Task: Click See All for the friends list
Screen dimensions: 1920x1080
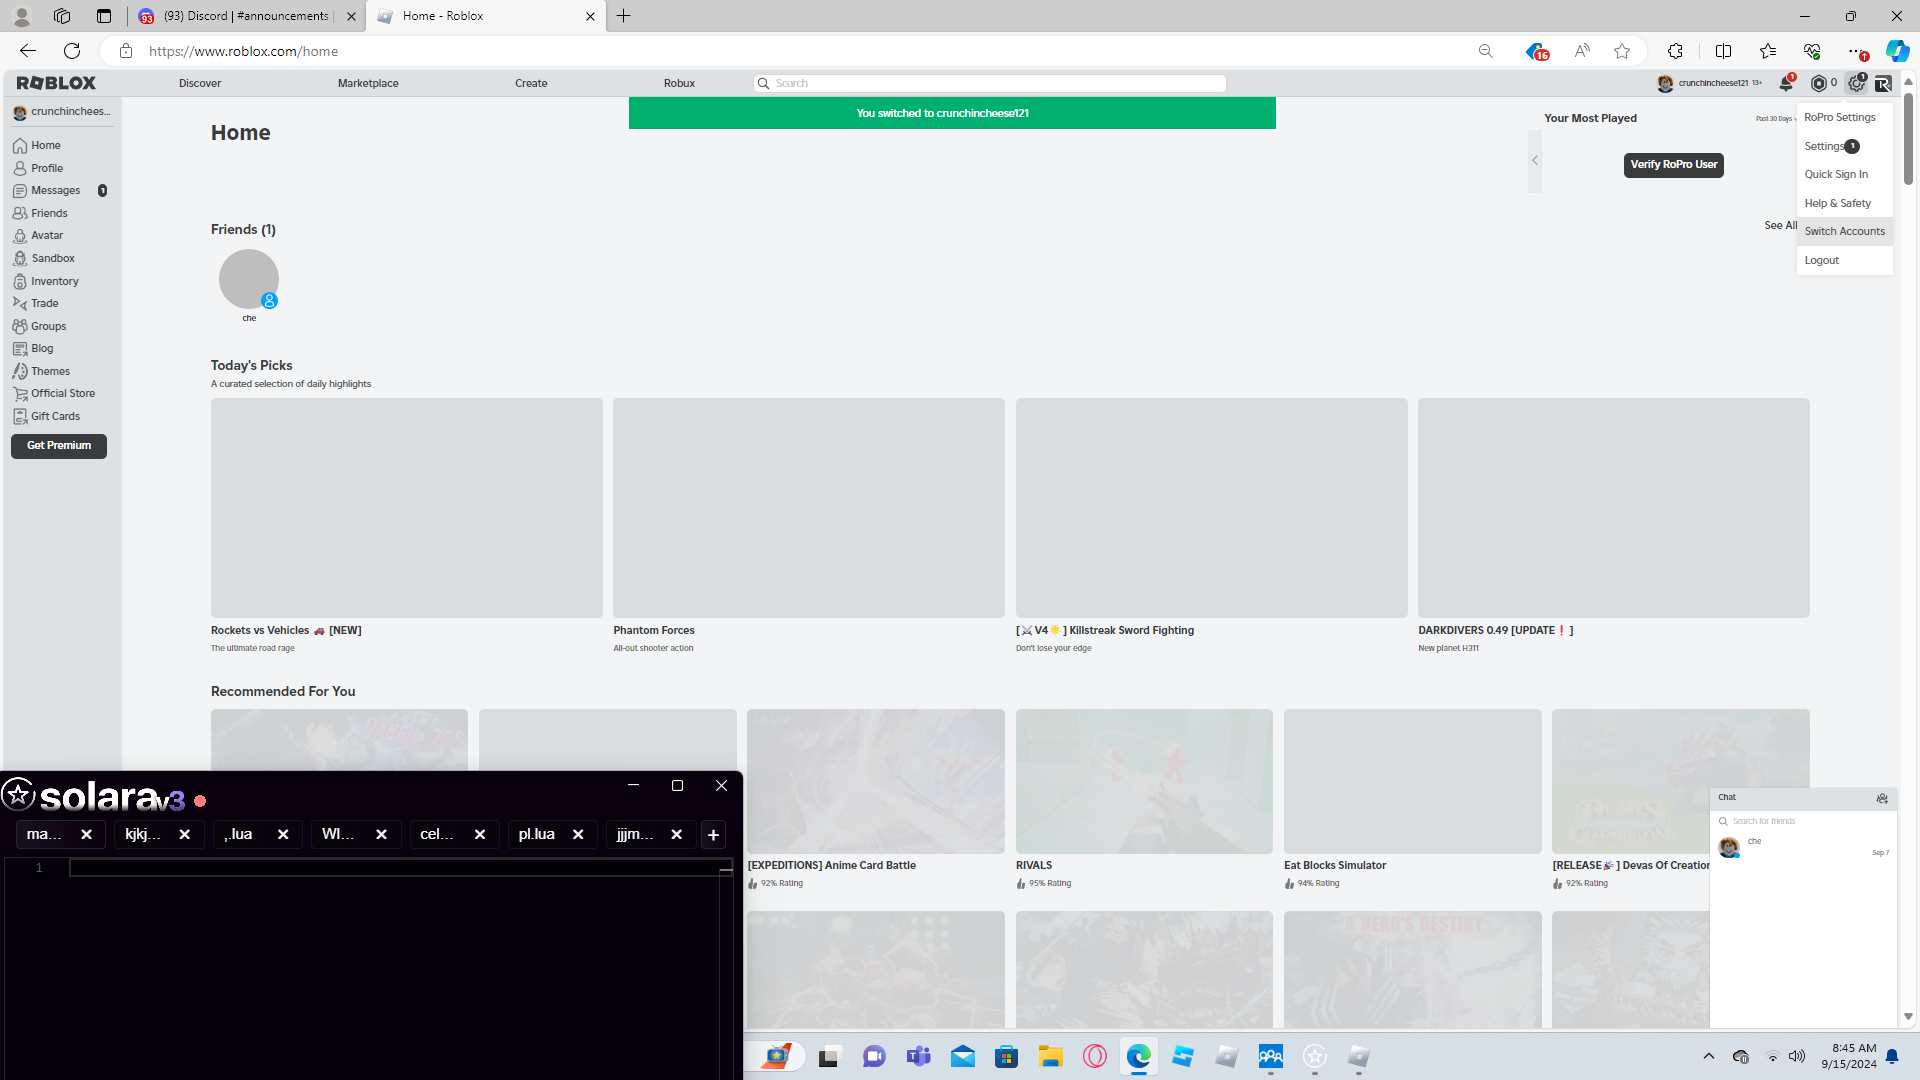Action: pyautogui.click(x=1780, y=226)
